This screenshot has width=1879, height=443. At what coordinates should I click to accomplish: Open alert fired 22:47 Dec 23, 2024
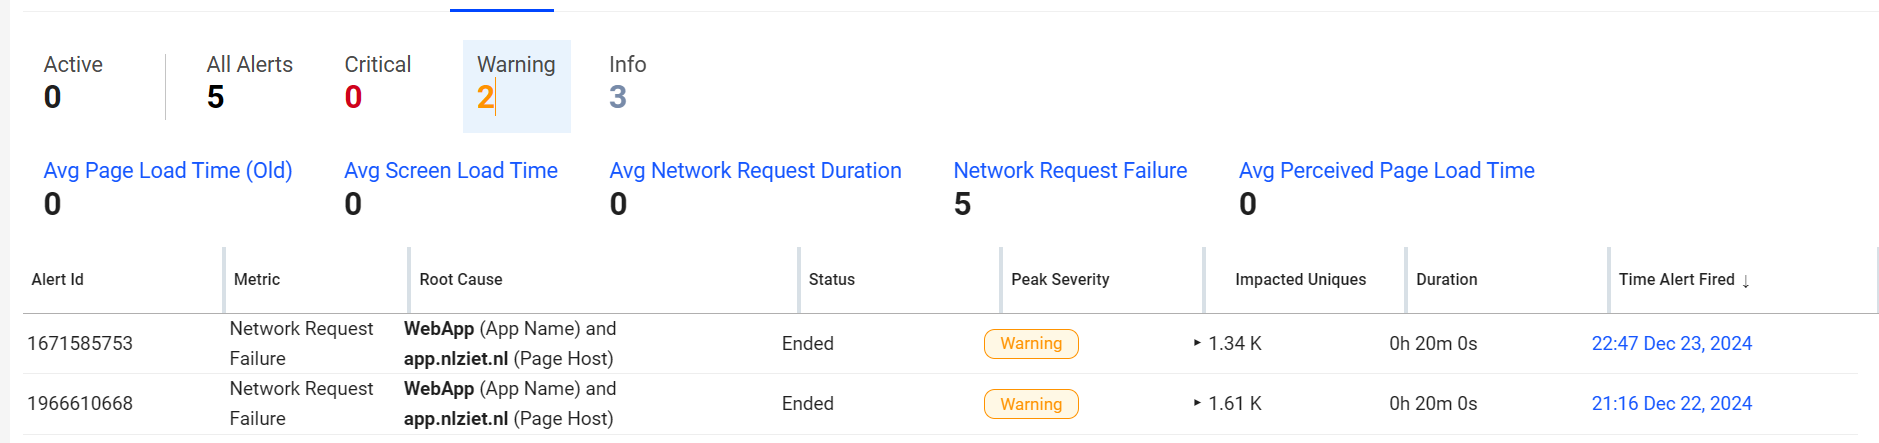tap(1671, 344)
